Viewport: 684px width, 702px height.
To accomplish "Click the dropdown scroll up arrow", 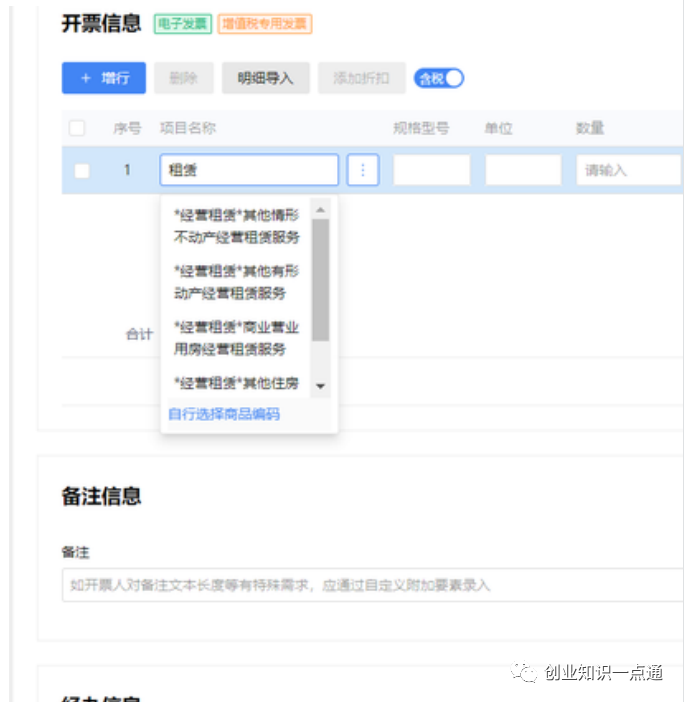I will [x=321, y=210].
